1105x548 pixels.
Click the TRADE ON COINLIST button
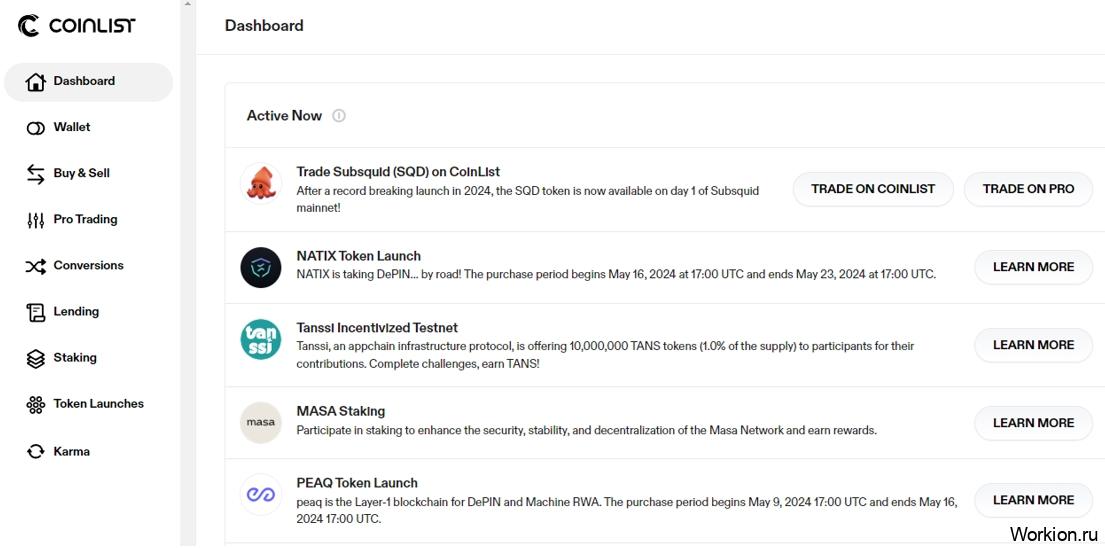(x=873, y=189)
